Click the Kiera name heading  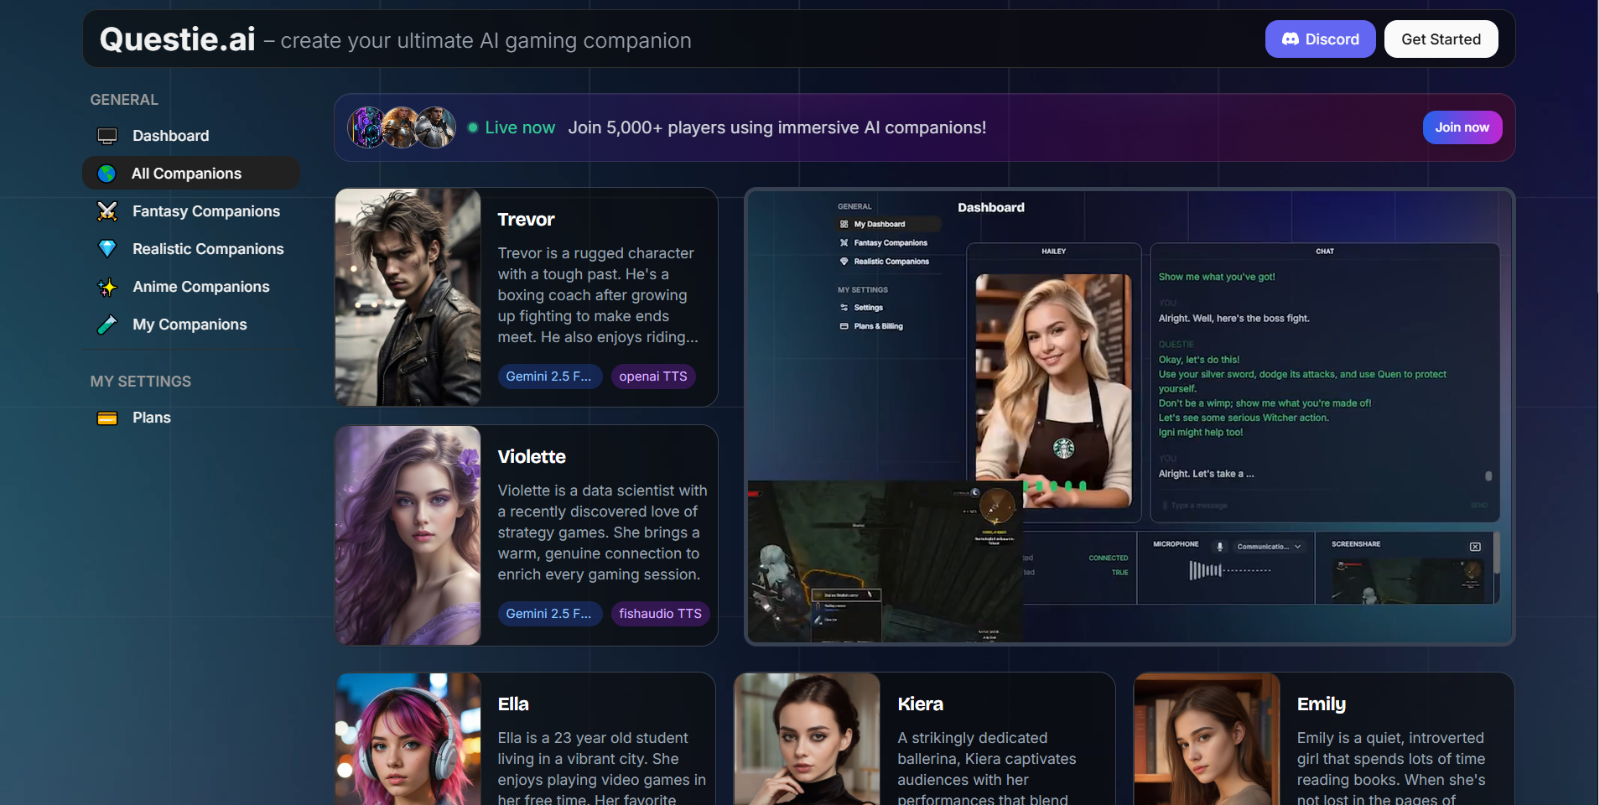(x=920, y=704)
